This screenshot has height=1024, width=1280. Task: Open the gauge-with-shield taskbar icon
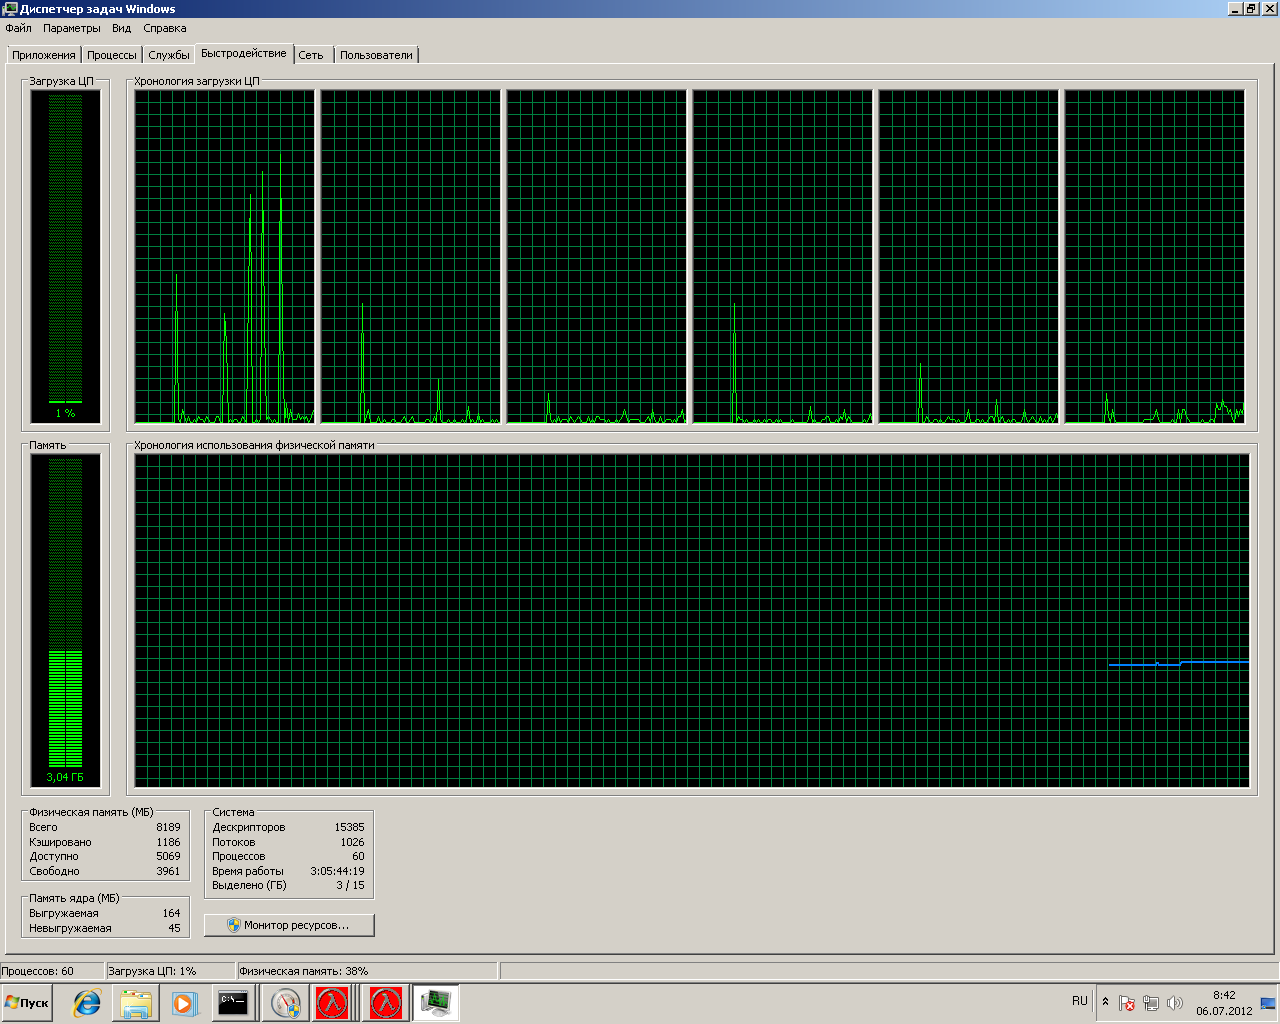click(x=285, y=1003)
